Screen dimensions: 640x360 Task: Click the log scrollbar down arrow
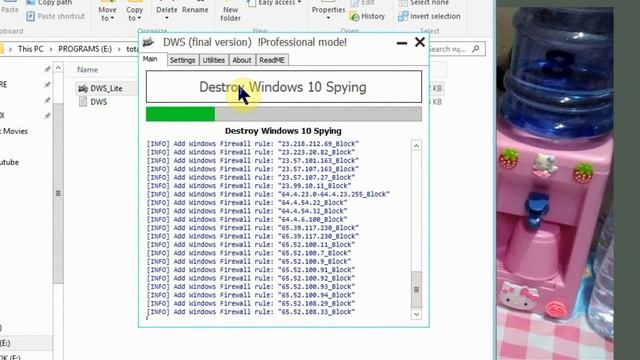pyautogui.click(x=416, y=314)
